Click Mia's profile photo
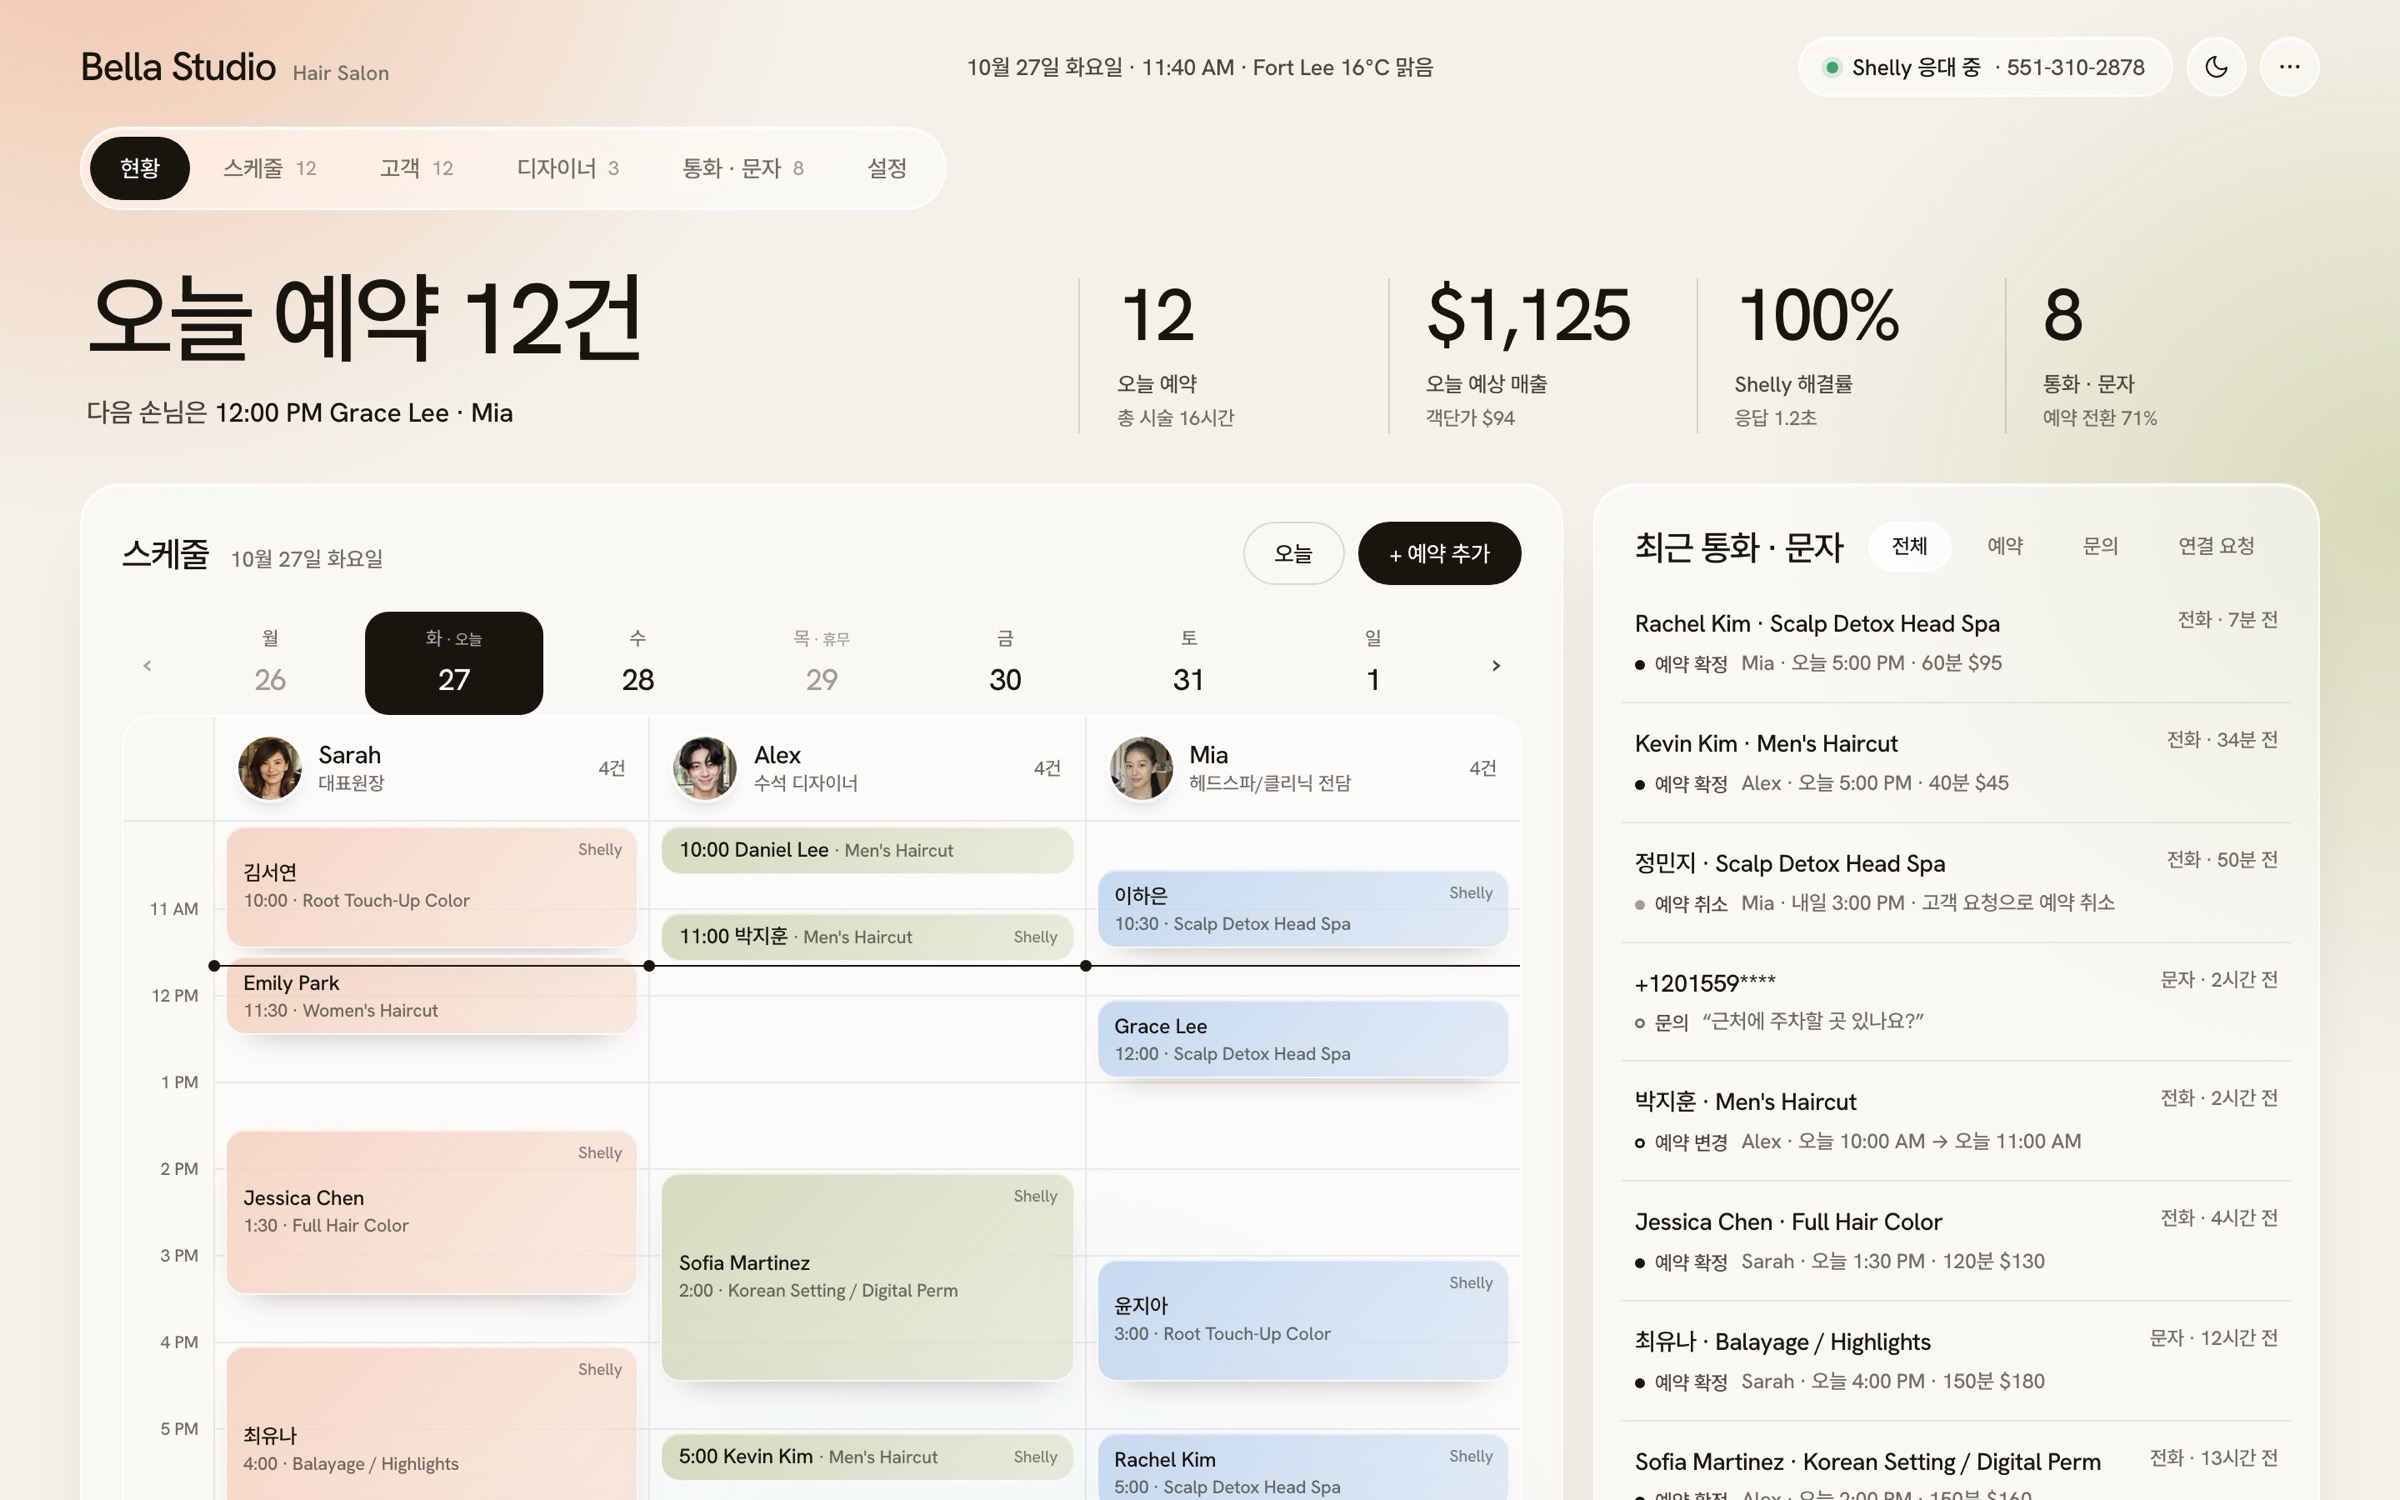 tap(1141, 768)
